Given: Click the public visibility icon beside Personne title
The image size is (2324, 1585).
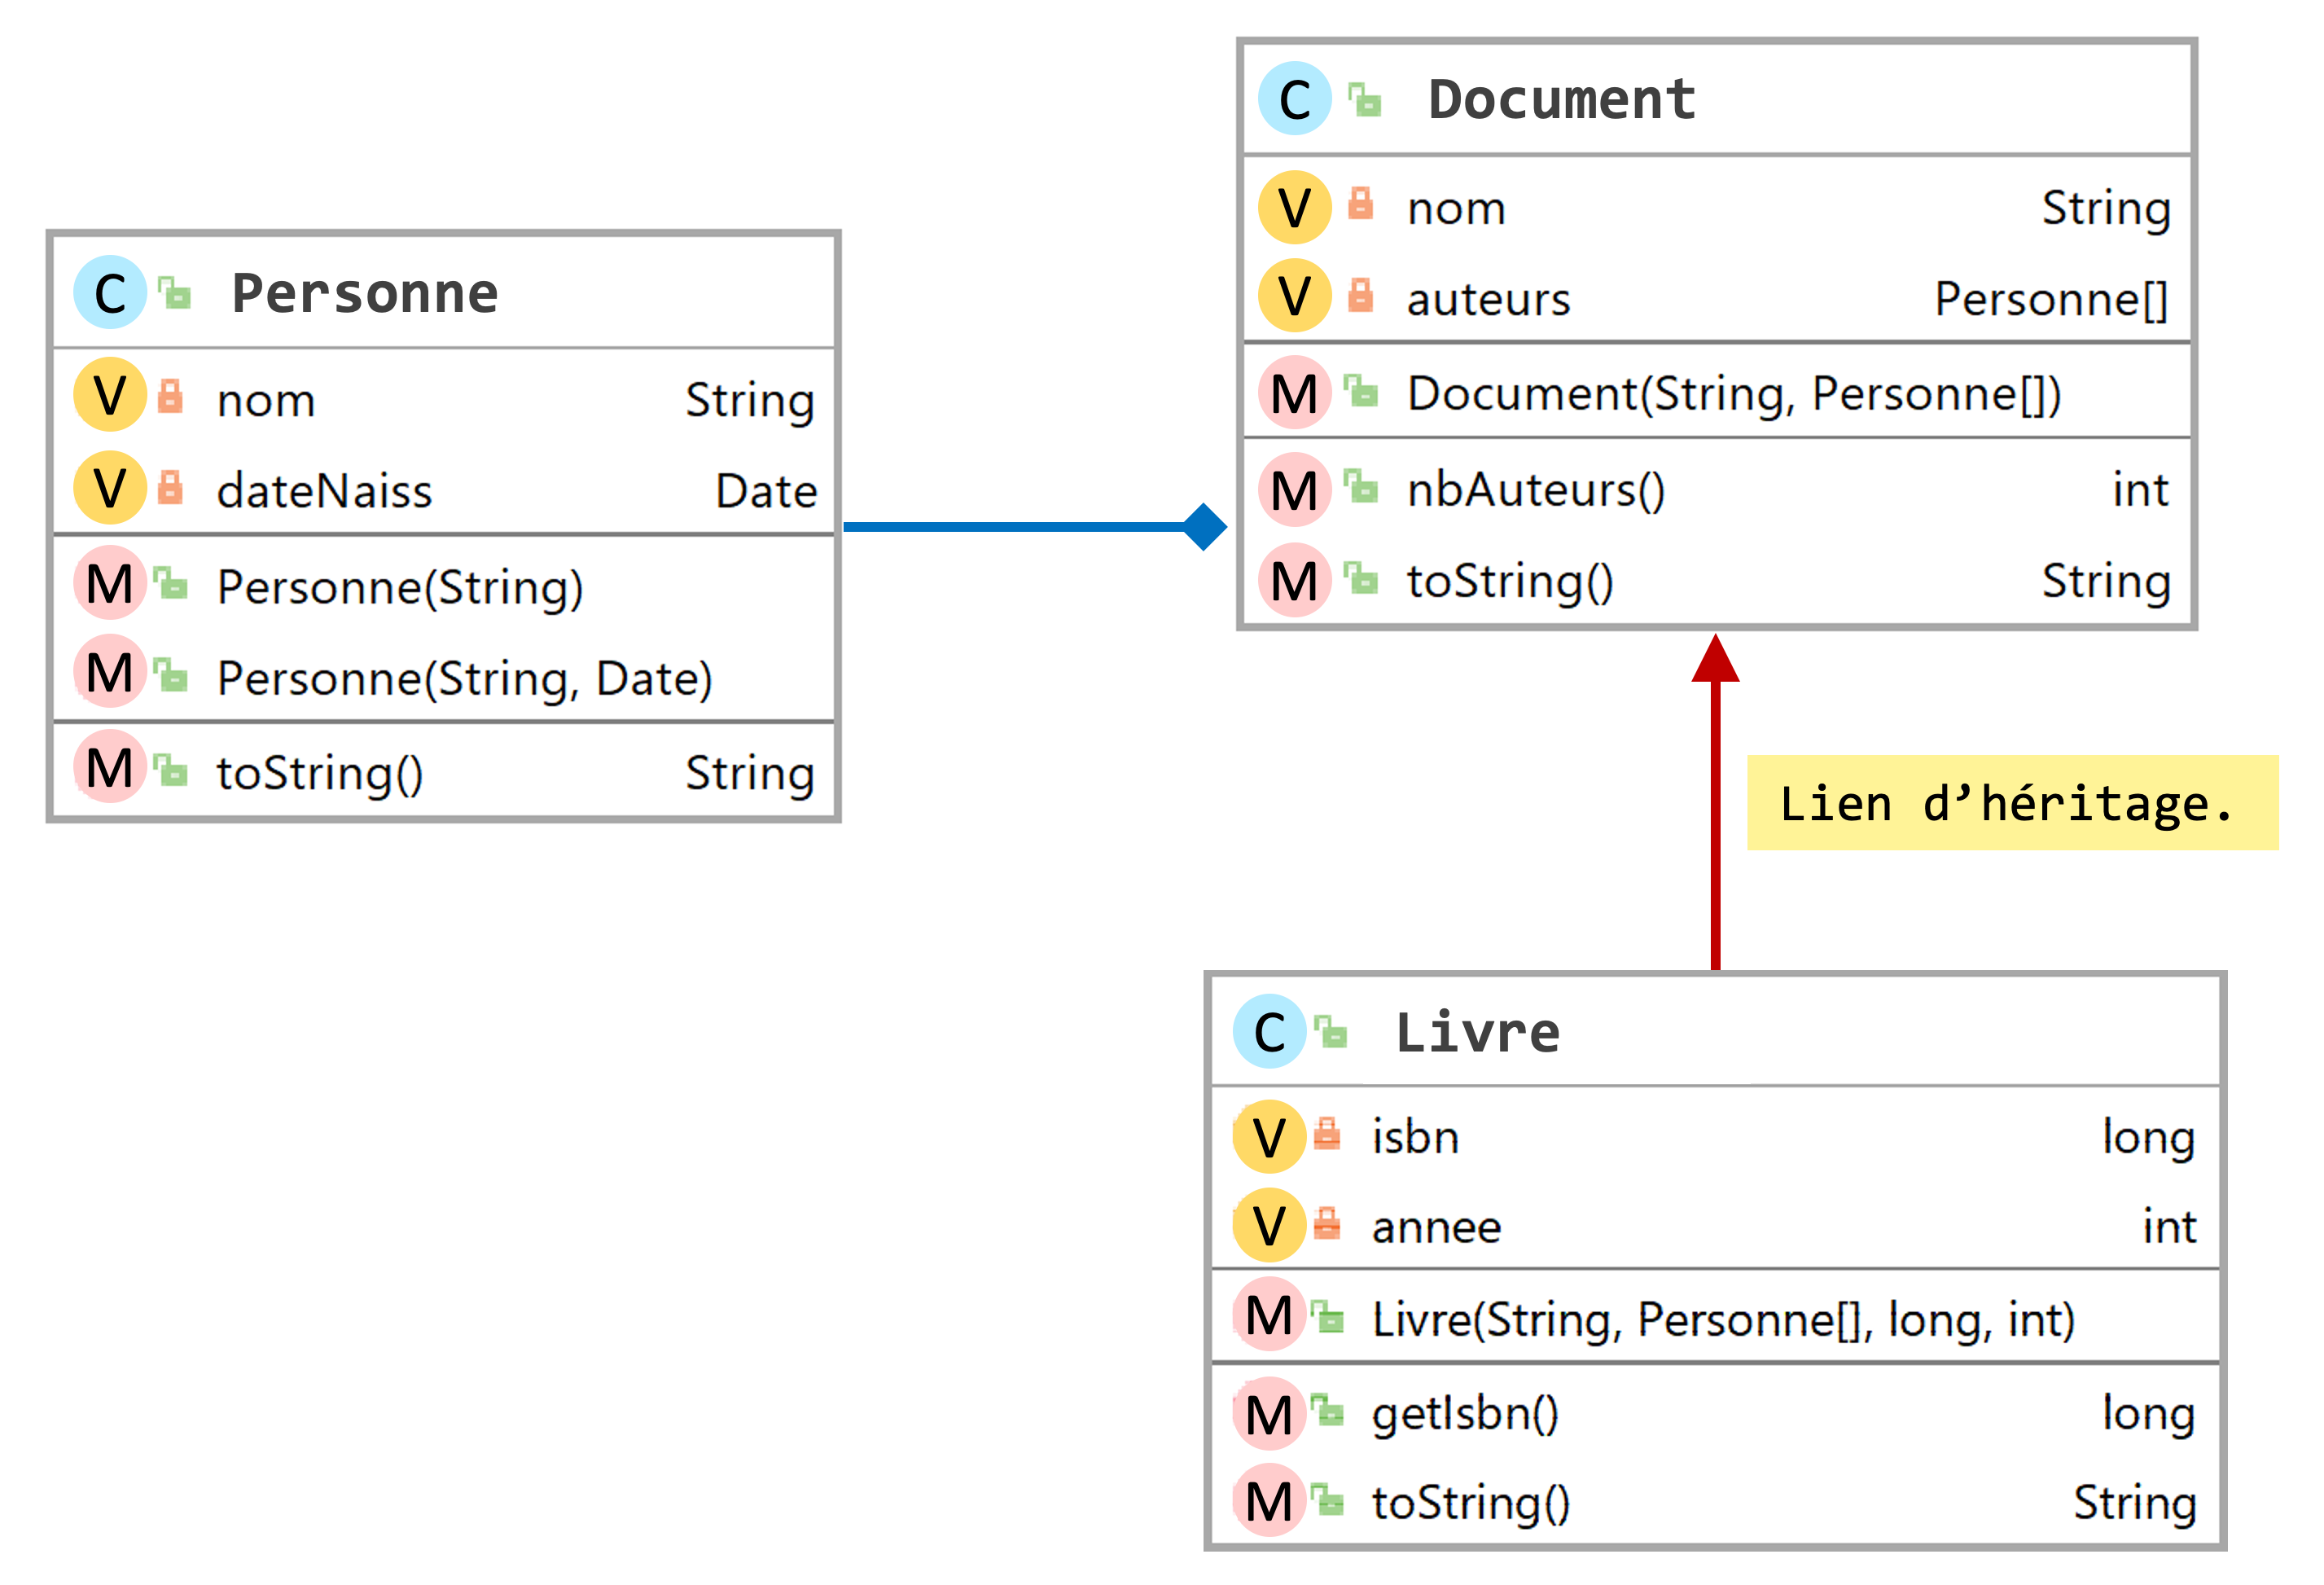Looking at the screenshot, I should (175, 293).
